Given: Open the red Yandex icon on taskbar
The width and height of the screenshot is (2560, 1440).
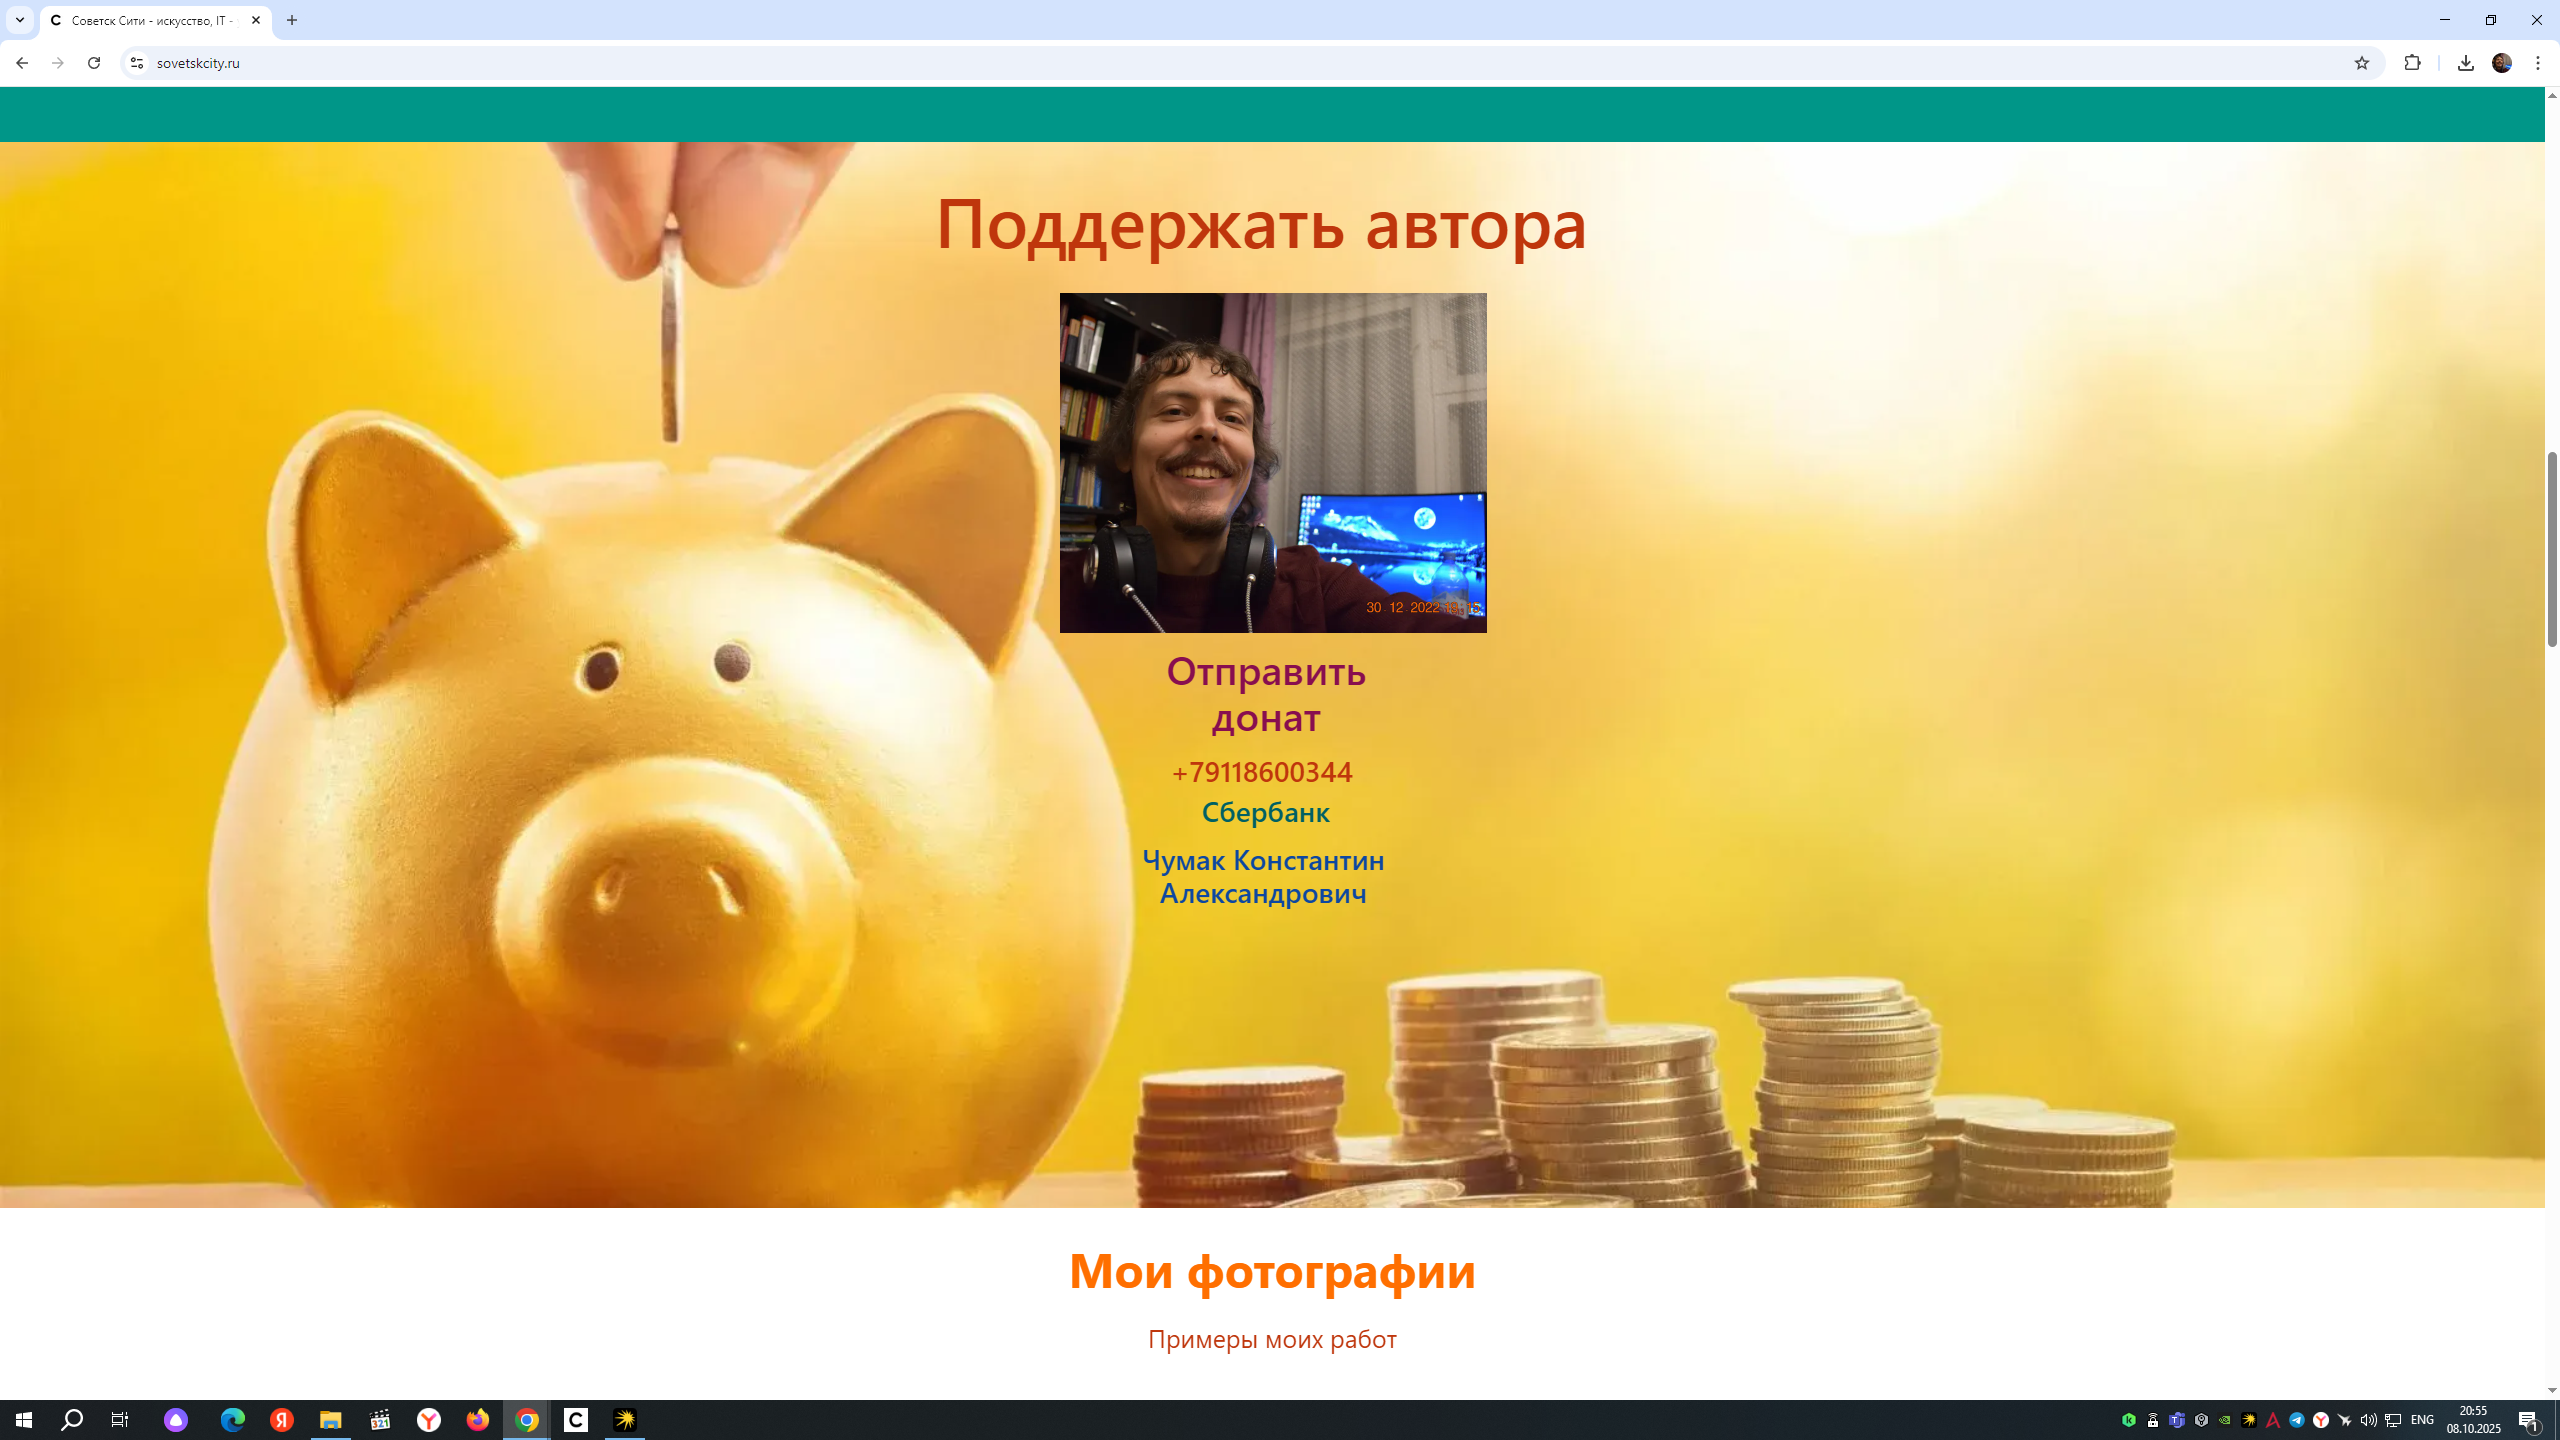Looking at the screenshot, I should pos(282,1420).
